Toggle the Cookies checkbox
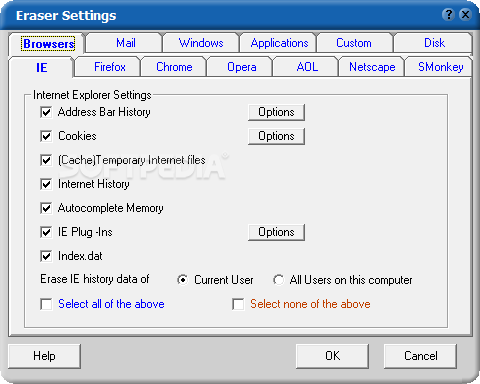Image resolution: width=480 pixels, height=384 pixels. pos(46,136)
